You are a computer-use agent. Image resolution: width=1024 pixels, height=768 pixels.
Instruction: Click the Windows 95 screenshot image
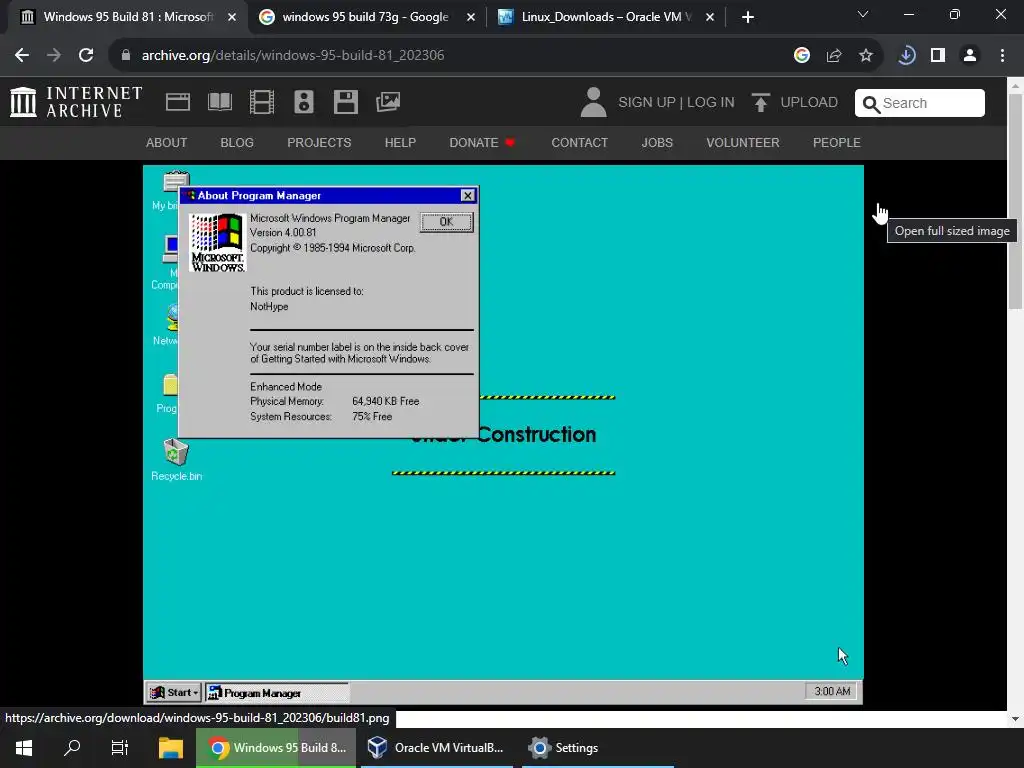(x=504, y=435)
